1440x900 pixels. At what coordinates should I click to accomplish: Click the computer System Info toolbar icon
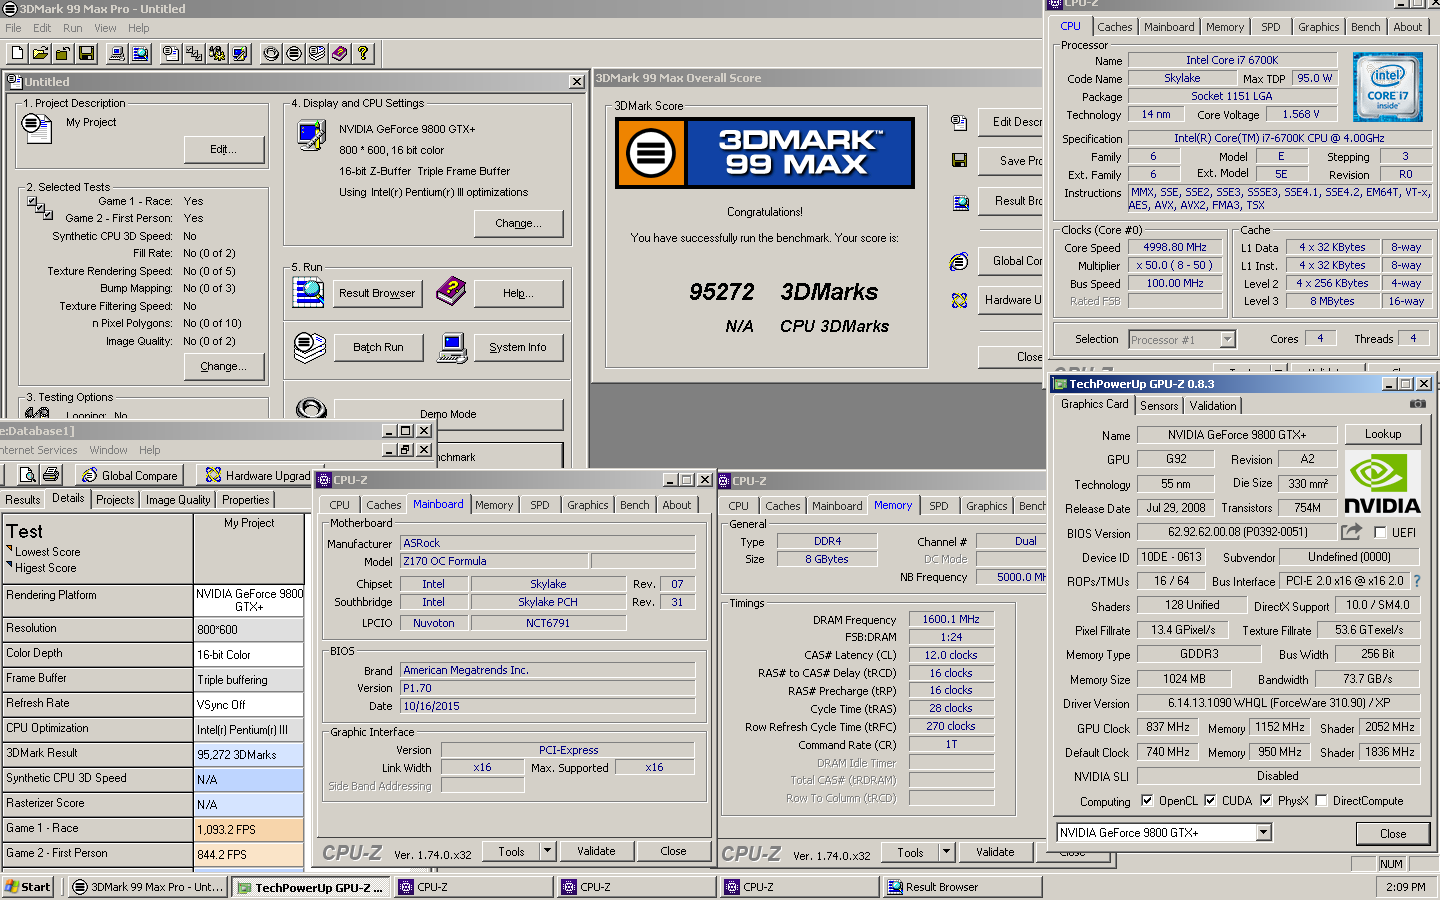click(117, 53)
